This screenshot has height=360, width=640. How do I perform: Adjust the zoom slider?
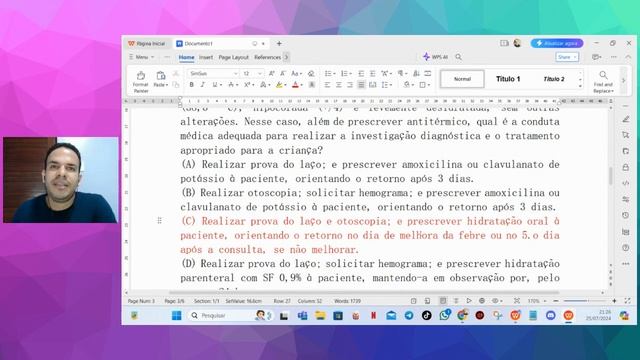click(585, 301)
